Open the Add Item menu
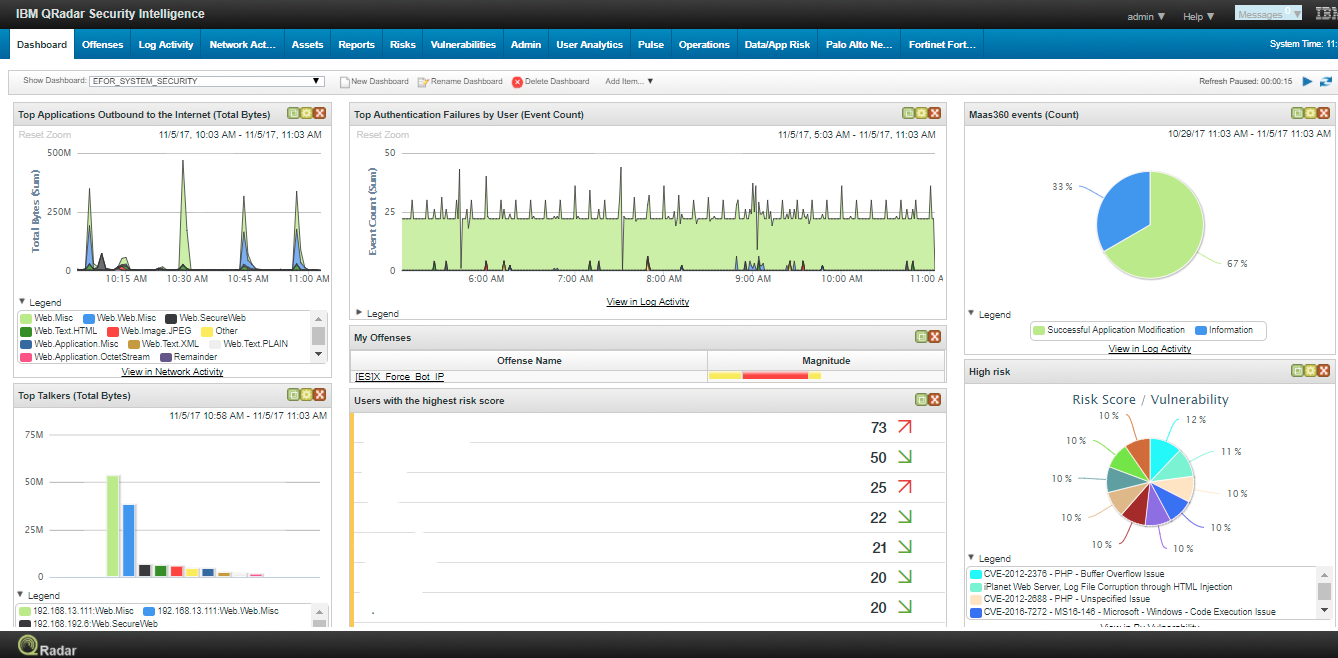The image size is (1338, 658). click(x=629, y=81)
